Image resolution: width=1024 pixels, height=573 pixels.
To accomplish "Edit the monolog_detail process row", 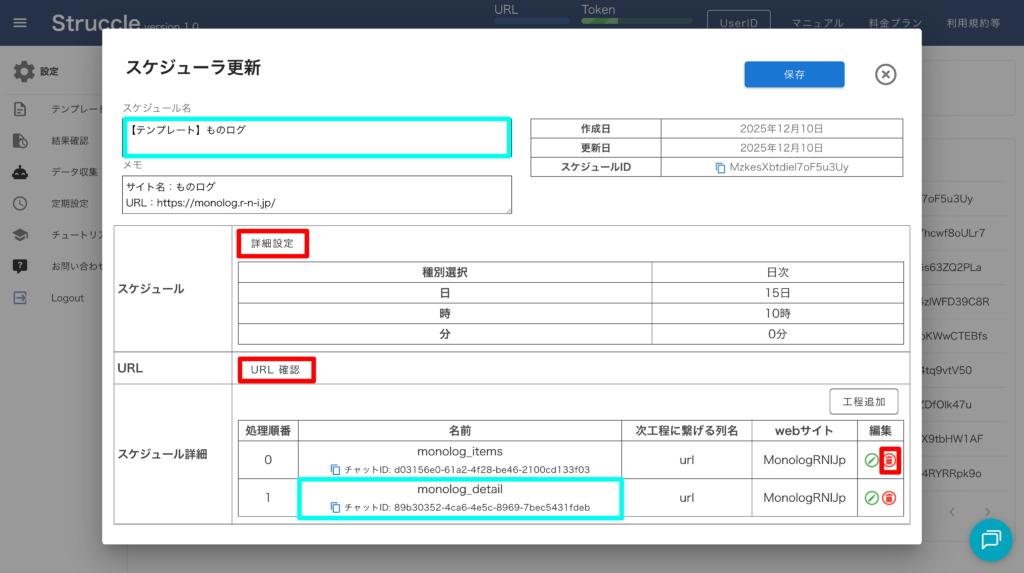I will click(871, 498).
